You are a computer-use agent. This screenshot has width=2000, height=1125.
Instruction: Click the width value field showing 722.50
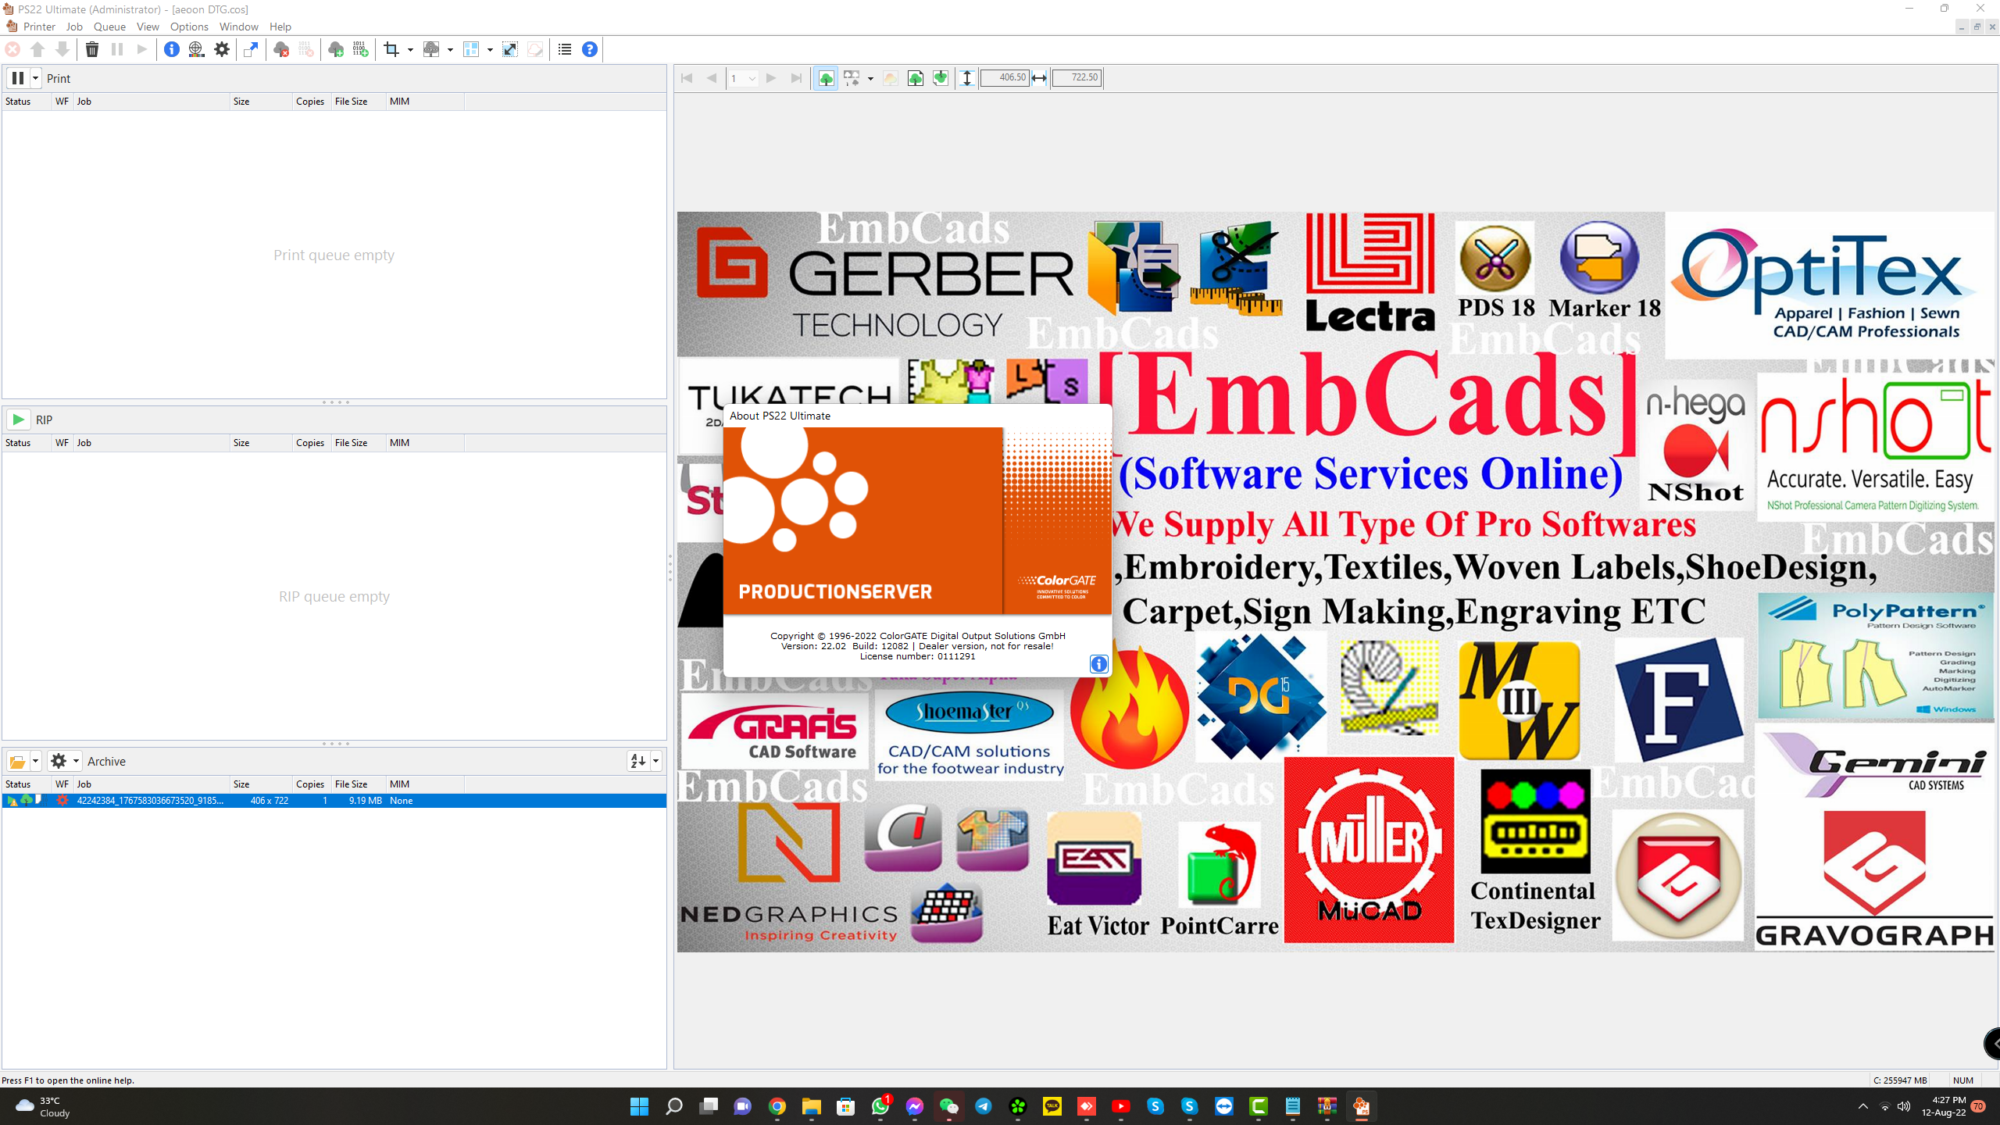tap(1077, 77)
